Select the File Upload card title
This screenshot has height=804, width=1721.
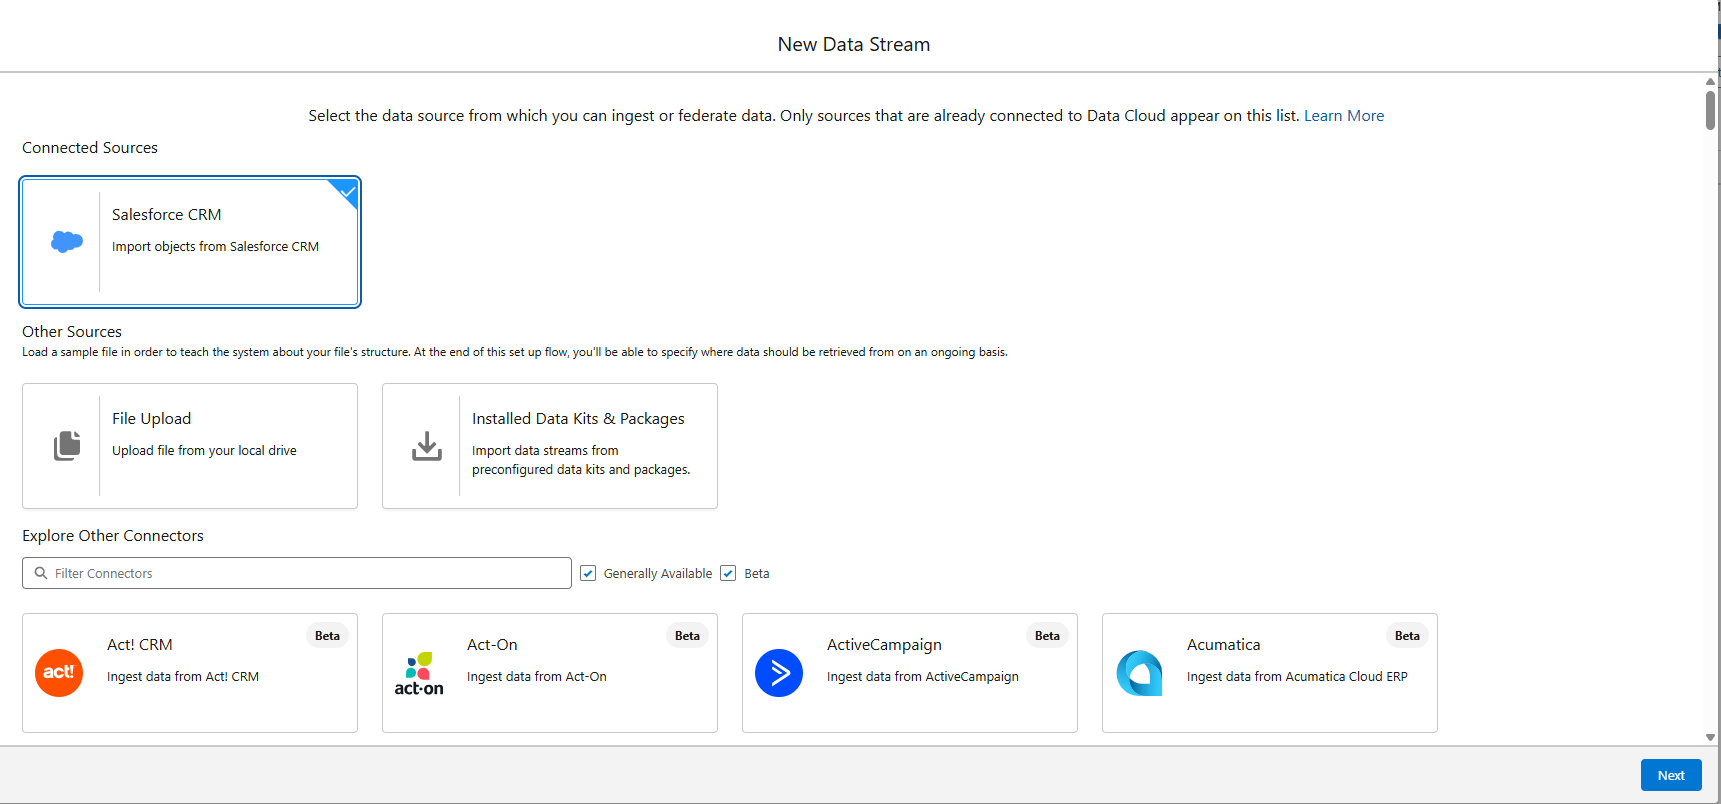[x=151, y=419]
